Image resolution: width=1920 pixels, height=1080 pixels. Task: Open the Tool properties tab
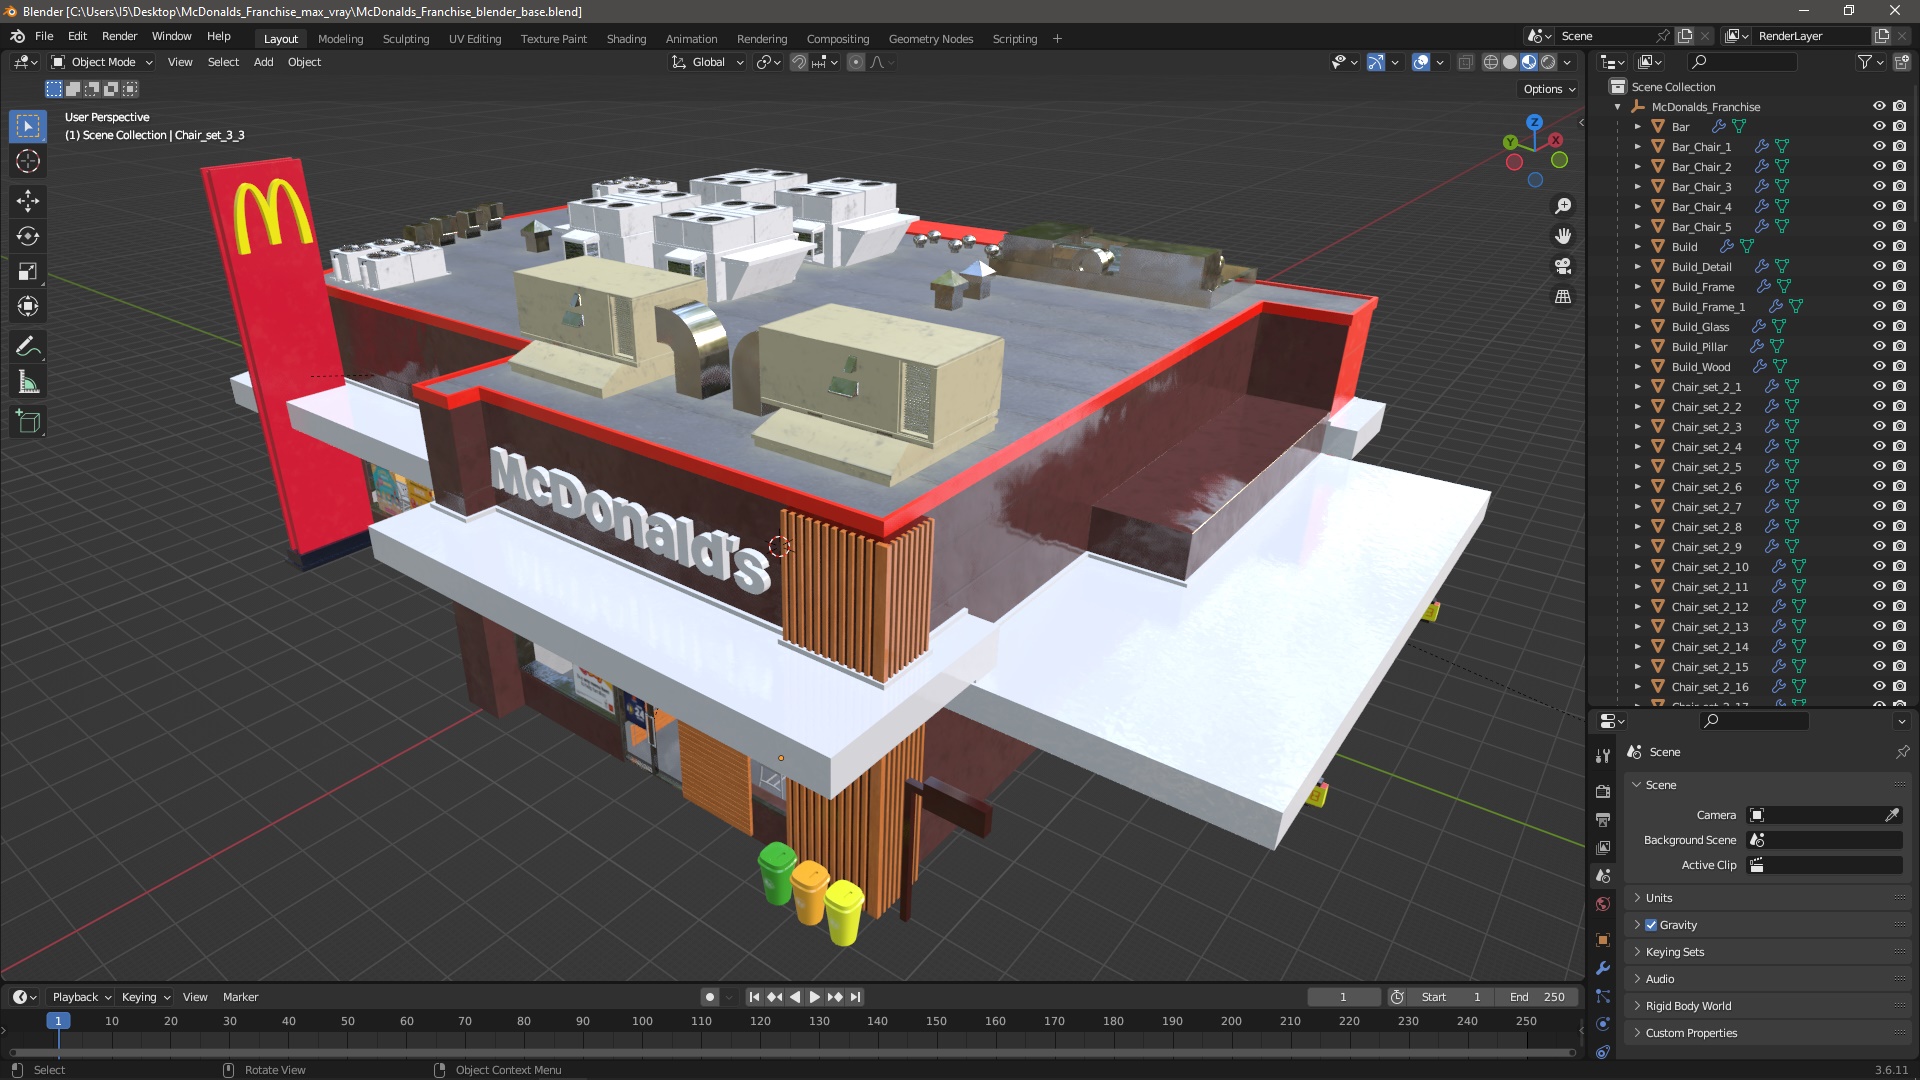[1603, 756]
